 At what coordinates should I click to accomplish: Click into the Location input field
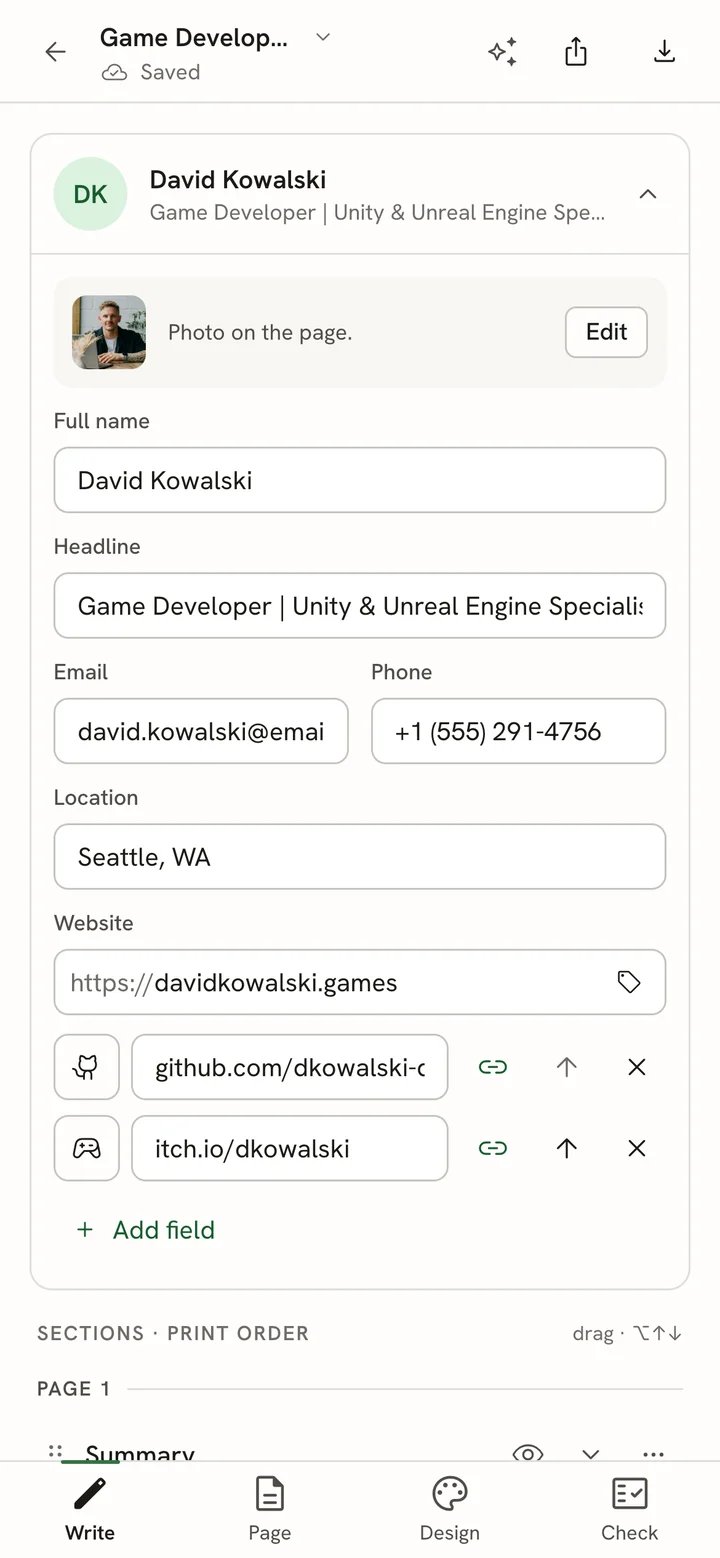(360, 857)
